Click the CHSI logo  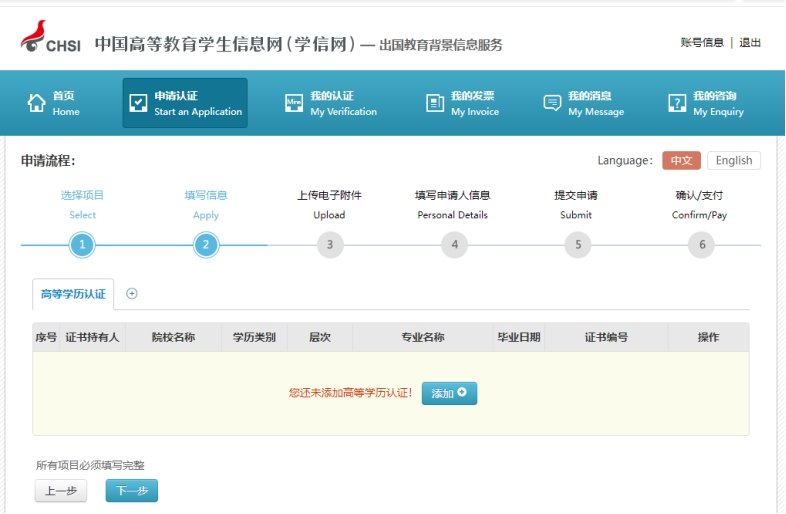[x=50, y=40]
